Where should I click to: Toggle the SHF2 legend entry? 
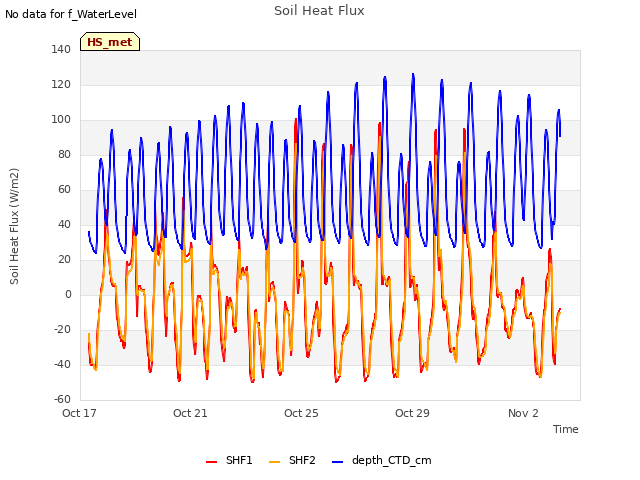tap(292, 460)
